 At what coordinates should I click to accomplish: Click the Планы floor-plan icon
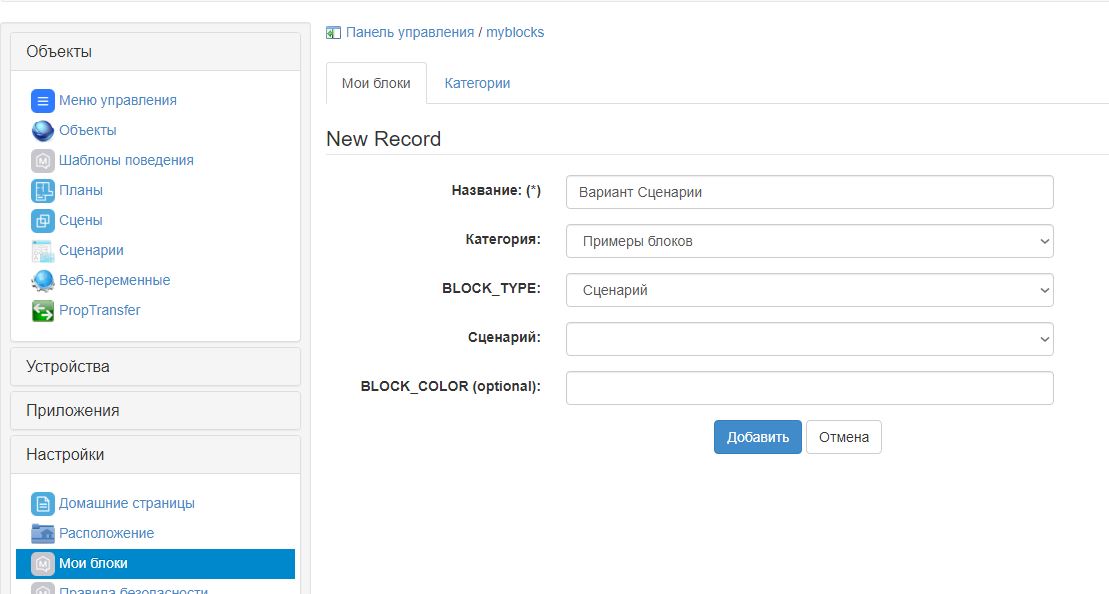tap(42, 190)
